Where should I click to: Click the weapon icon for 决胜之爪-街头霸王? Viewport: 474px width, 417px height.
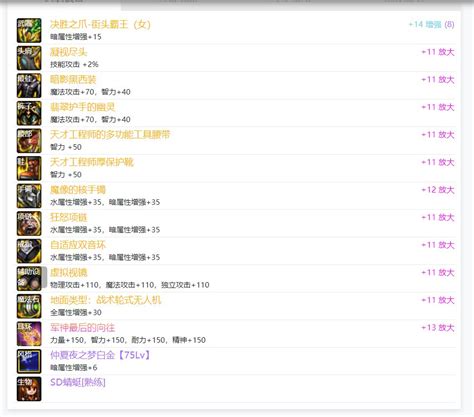tap(29, 30)
